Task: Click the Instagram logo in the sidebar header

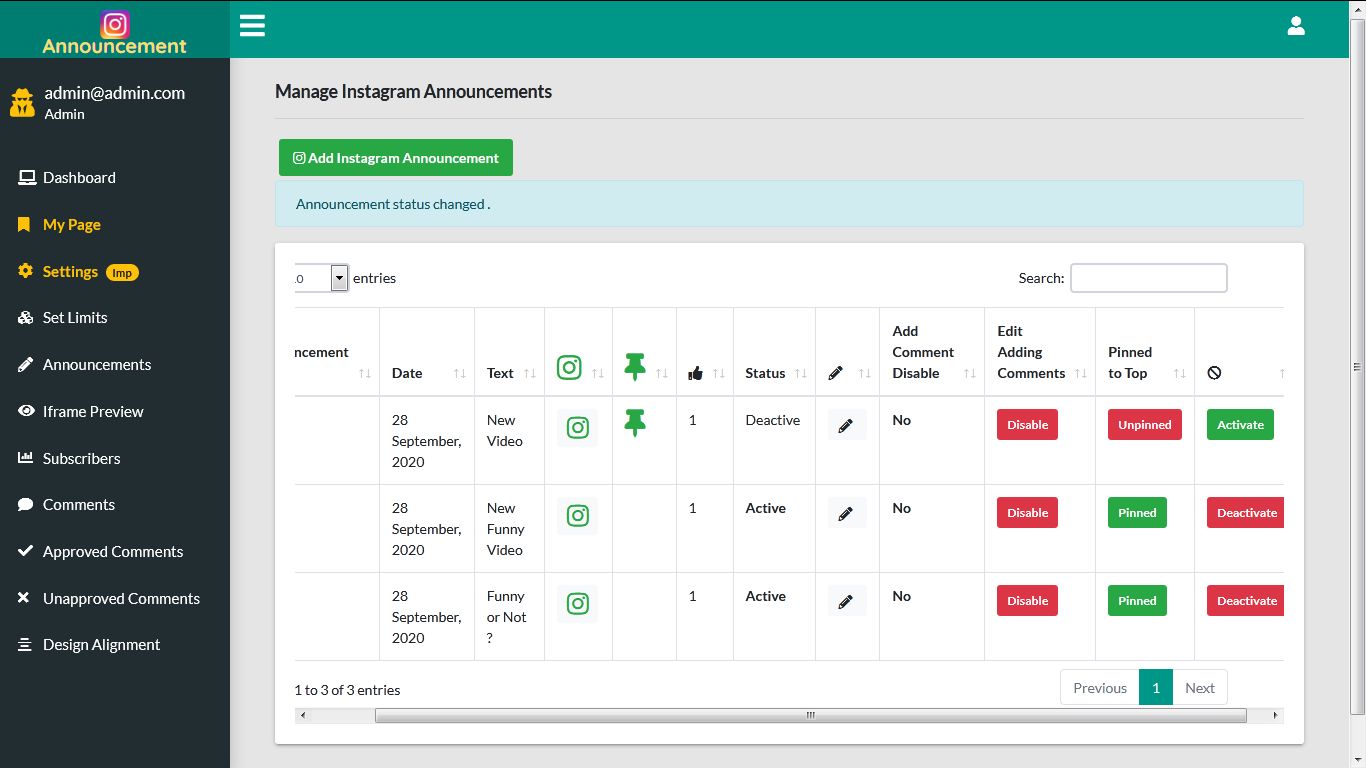Action: [115, 24]
